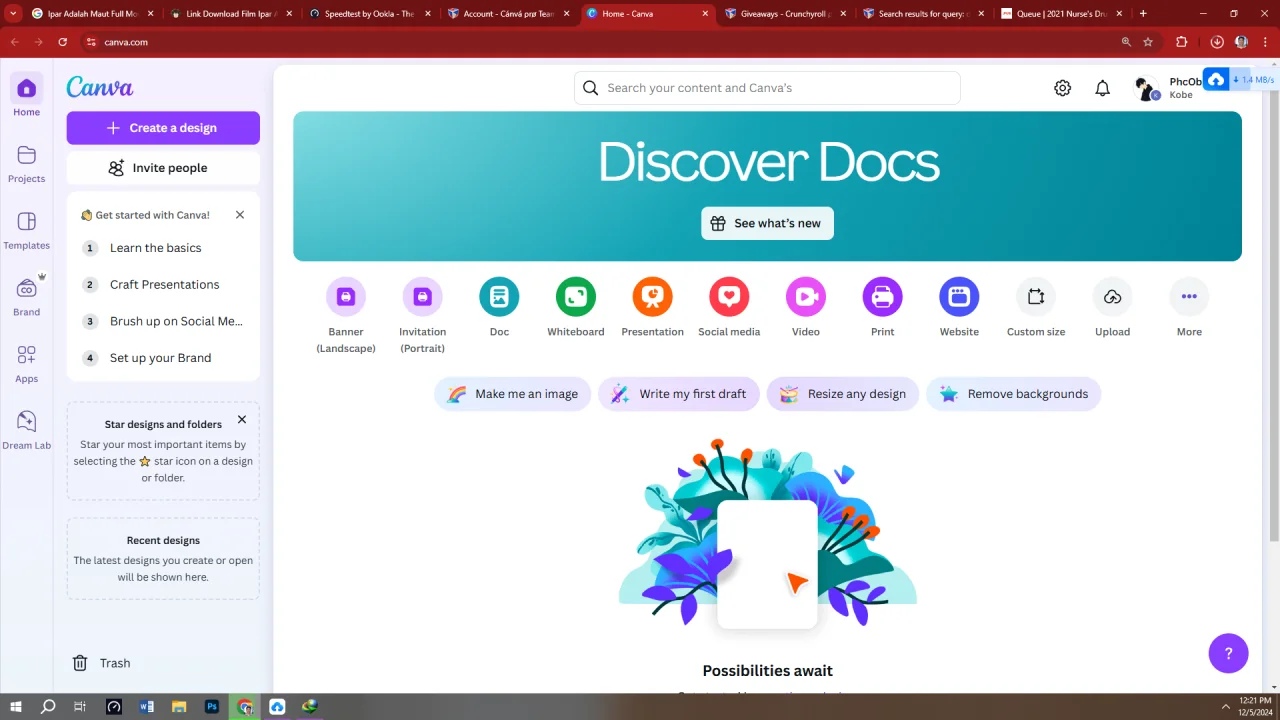Switch to the Queue 2021 Nurse's Drug tab
This screenshot has width=1280, height=720.
coord(1062,14)
